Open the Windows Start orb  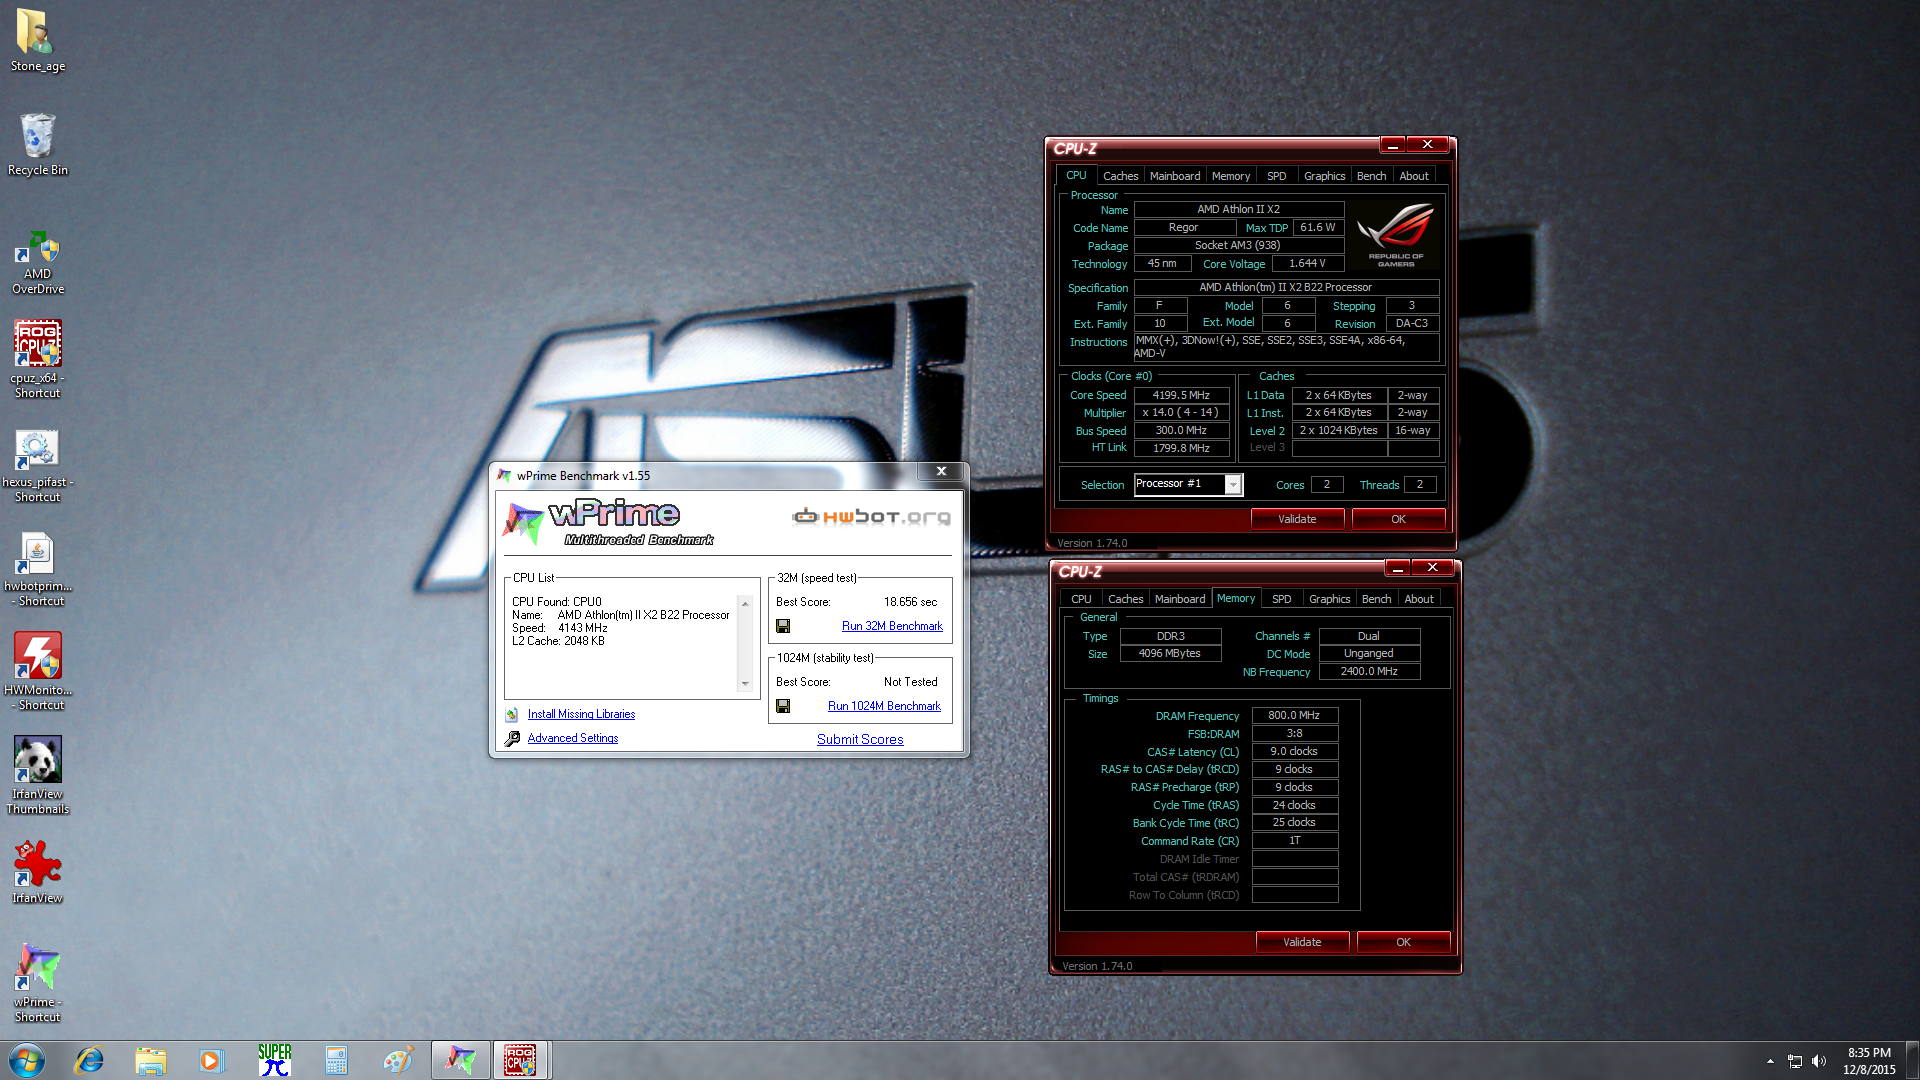point(27,1060)
